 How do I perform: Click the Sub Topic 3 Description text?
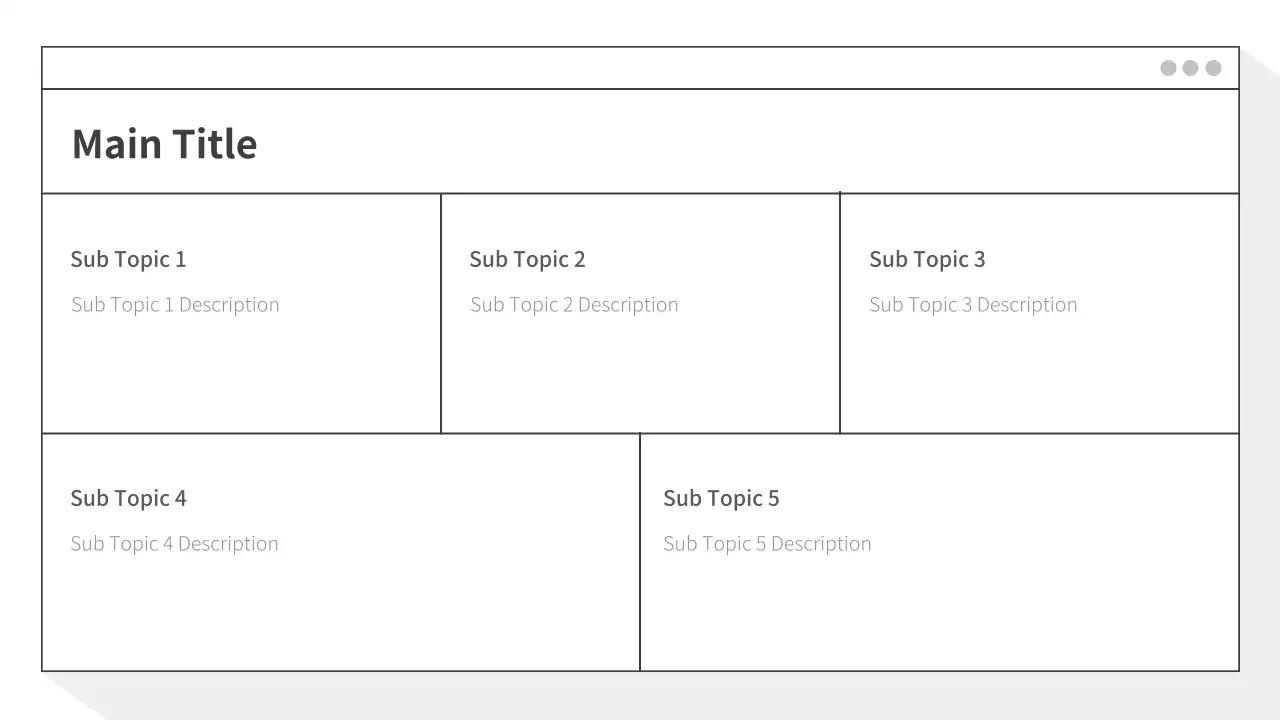point(973,305)
